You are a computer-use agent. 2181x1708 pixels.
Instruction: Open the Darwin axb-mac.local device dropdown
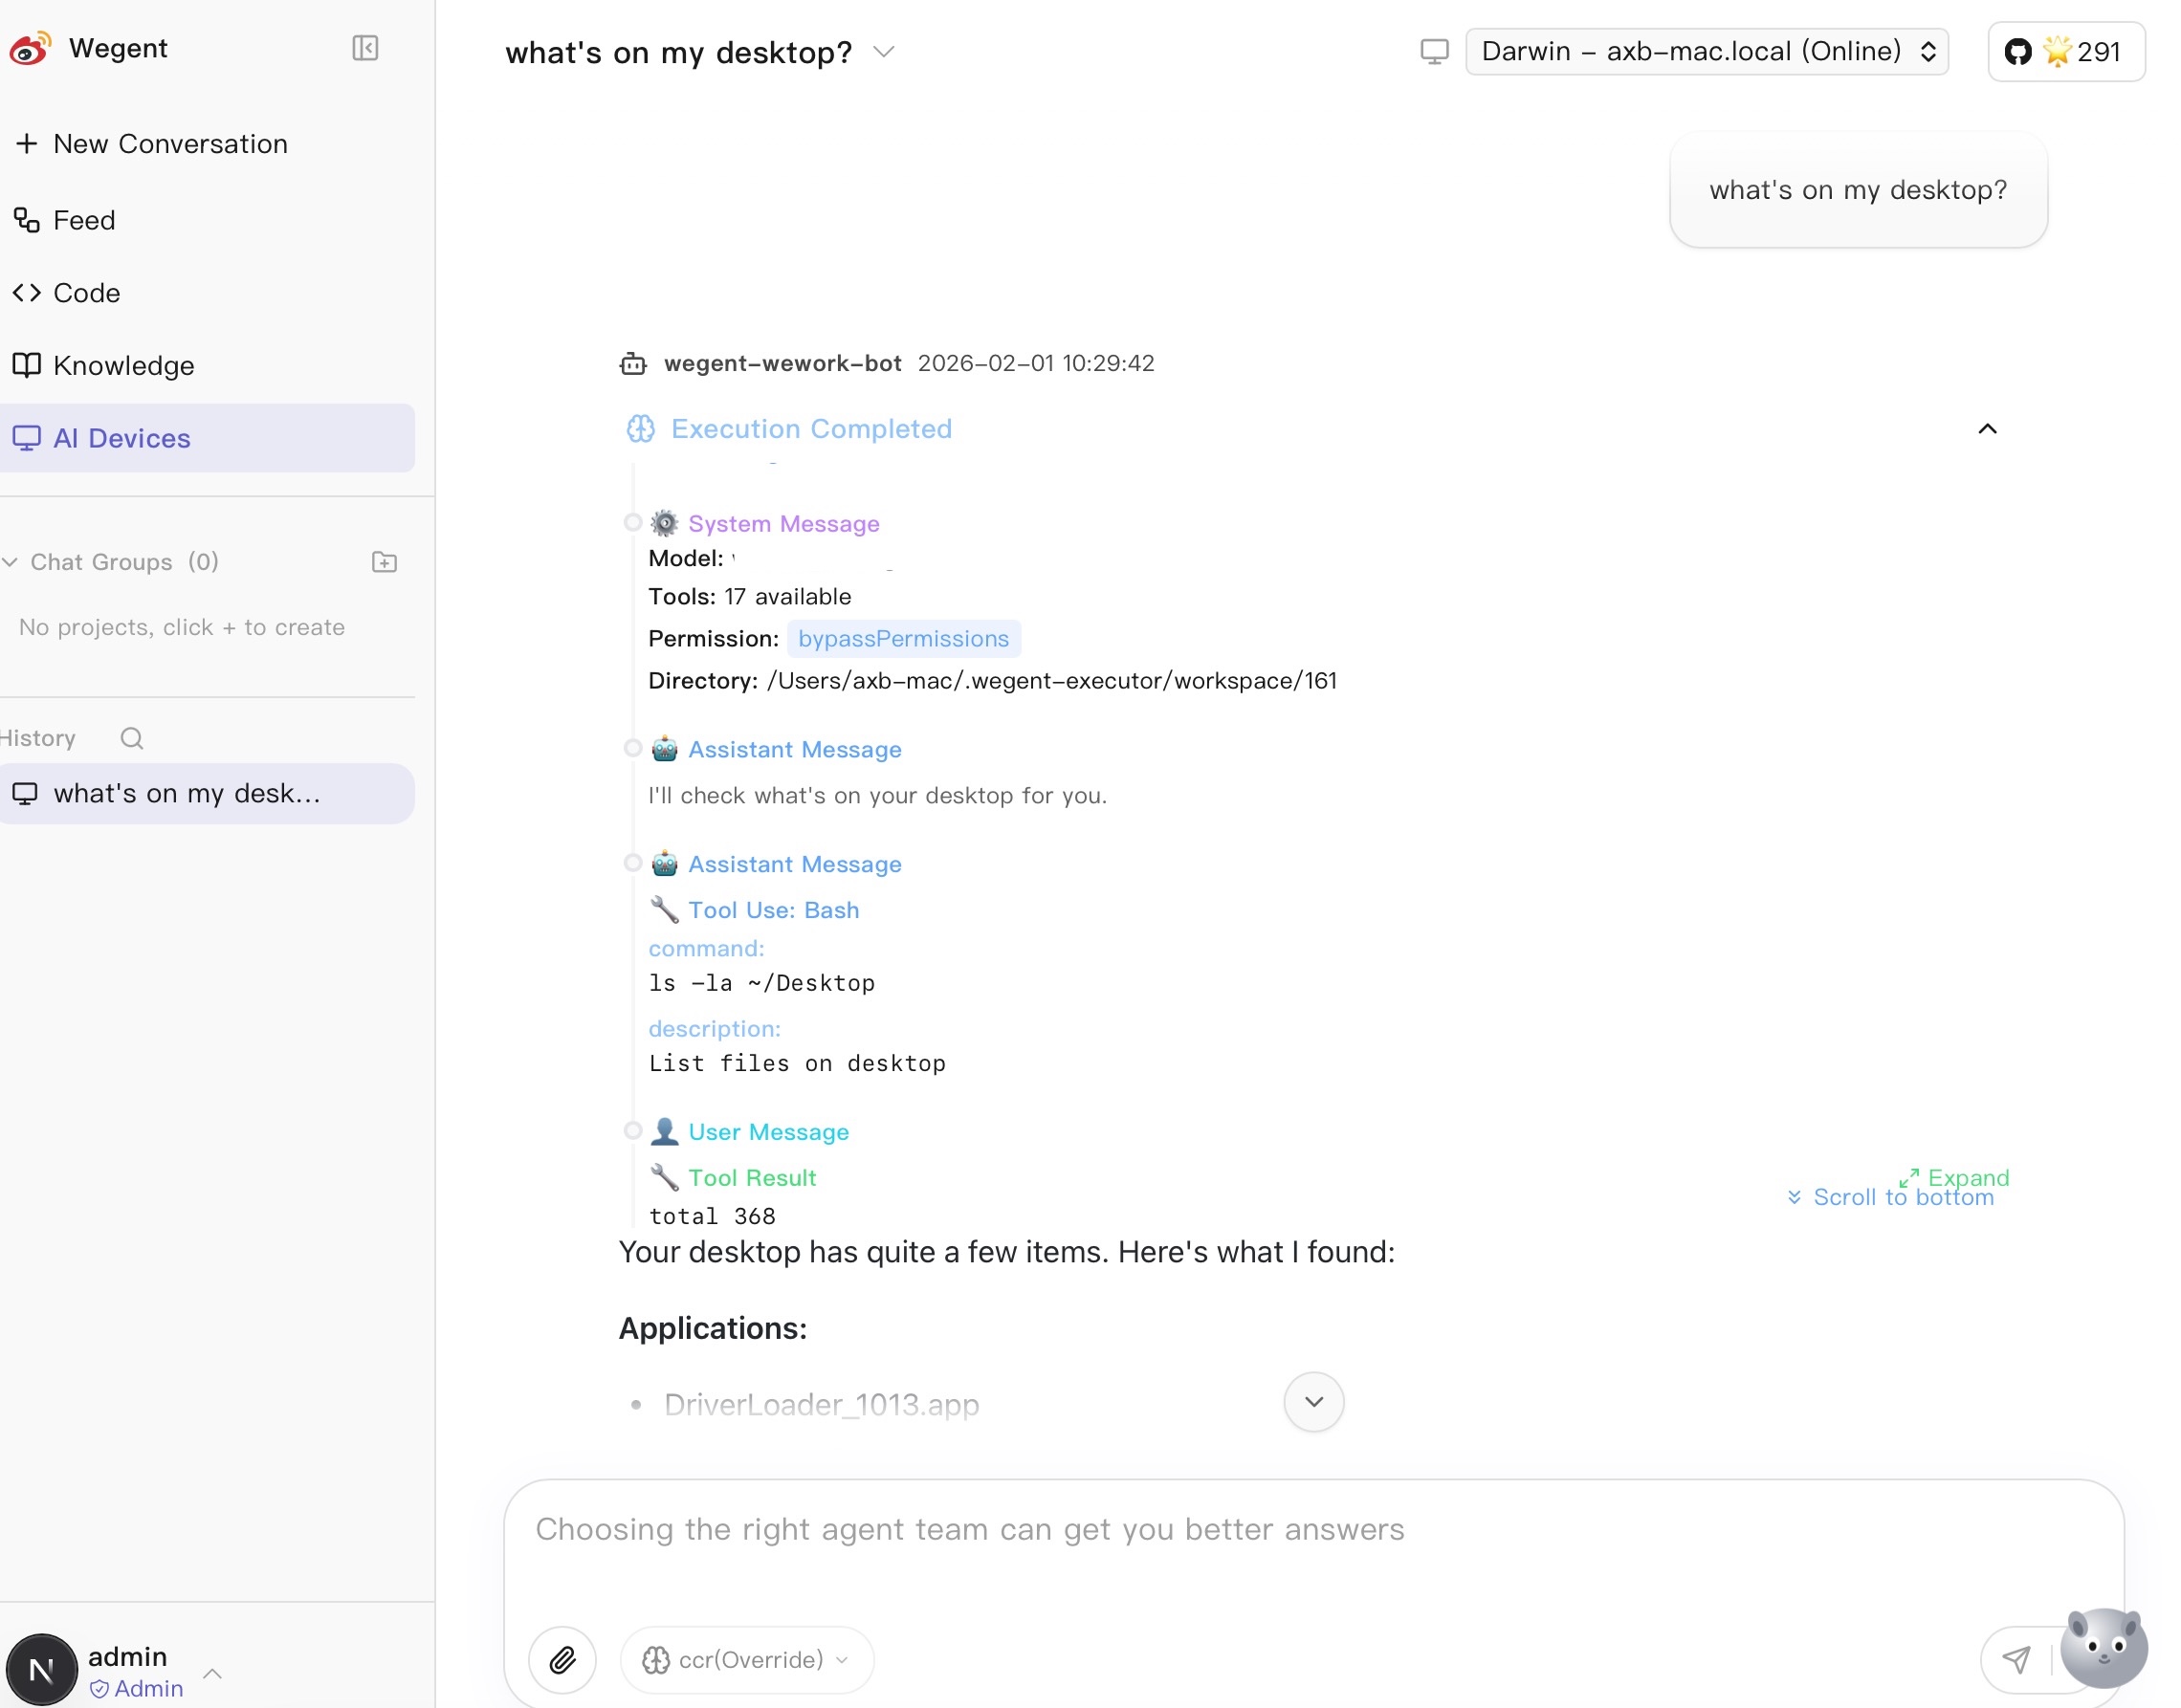pos(1706,52)
